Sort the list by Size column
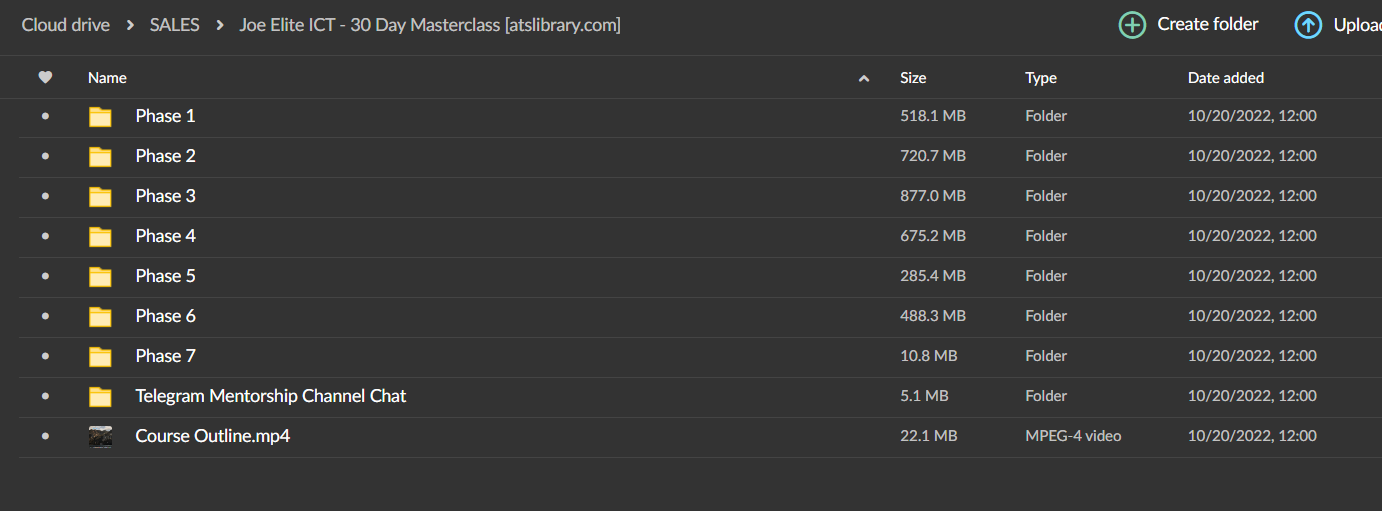 (913, 78)
